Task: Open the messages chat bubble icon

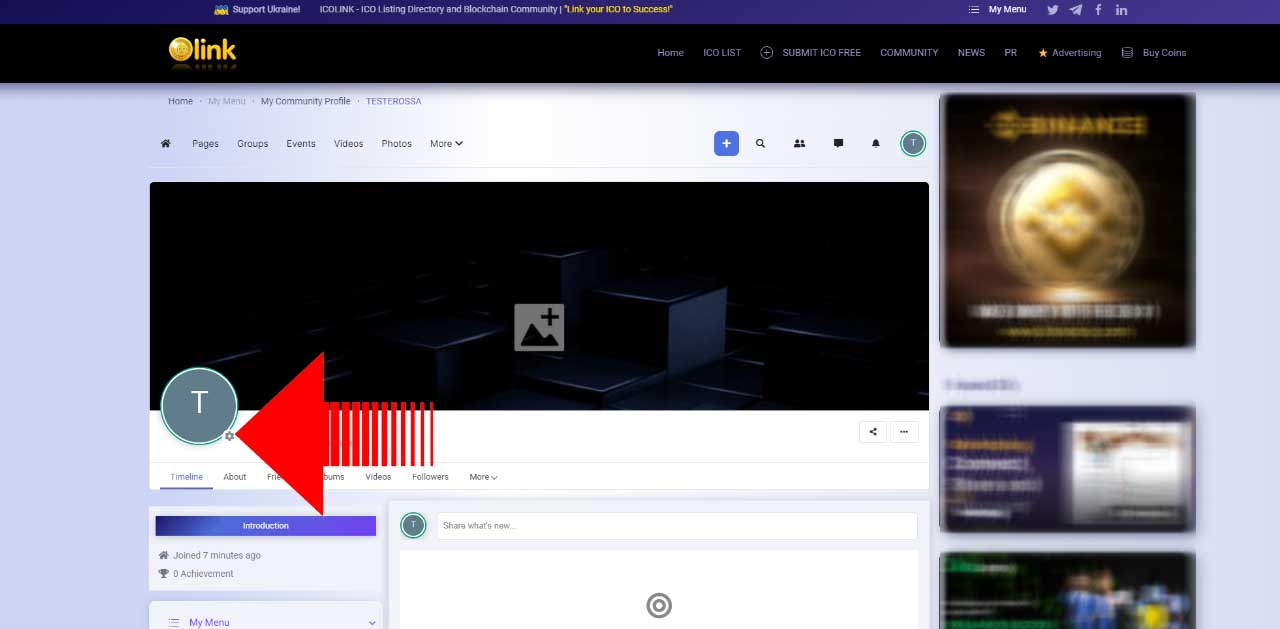Action: pyautogui.click(x=838, y=143)
